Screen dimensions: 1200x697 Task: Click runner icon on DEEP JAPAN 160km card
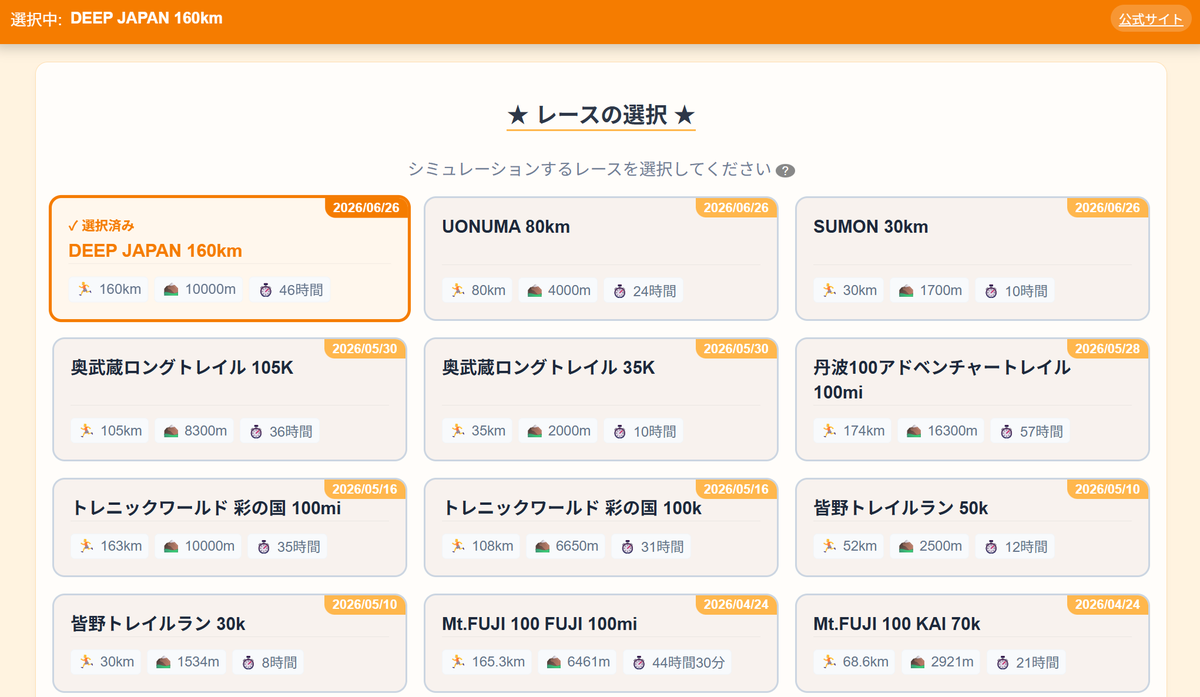pos(86,290)
